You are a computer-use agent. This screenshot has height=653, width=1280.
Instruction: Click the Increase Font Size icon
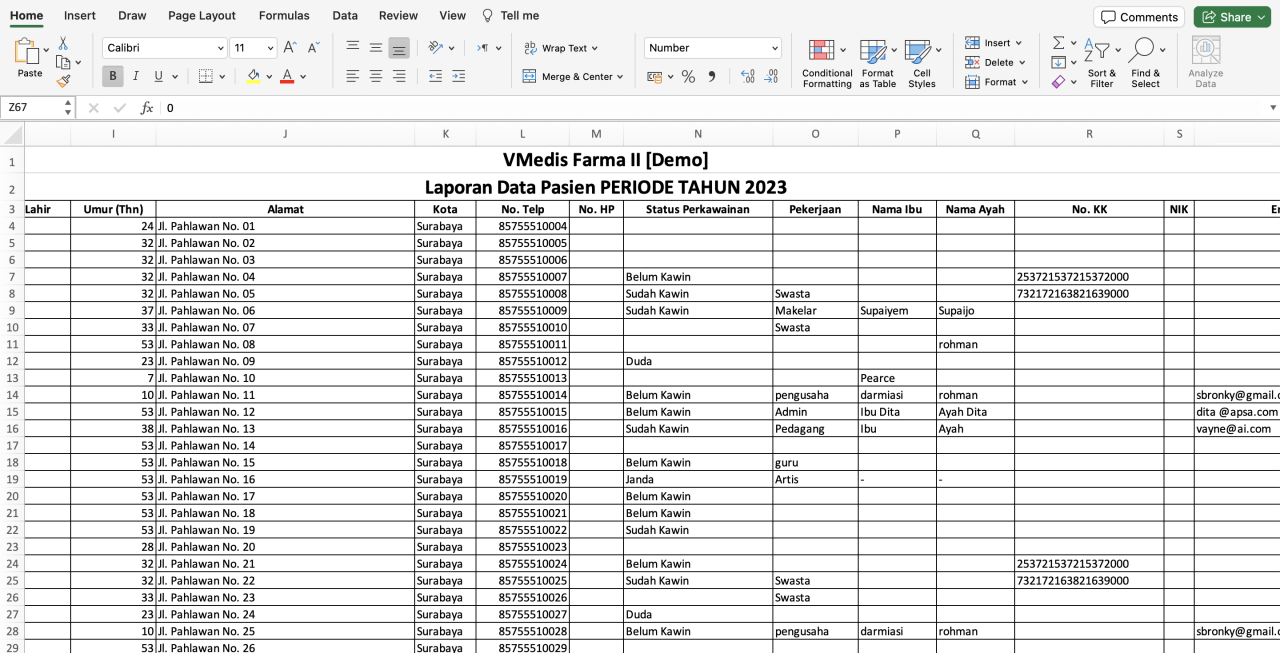coord(290,47)
